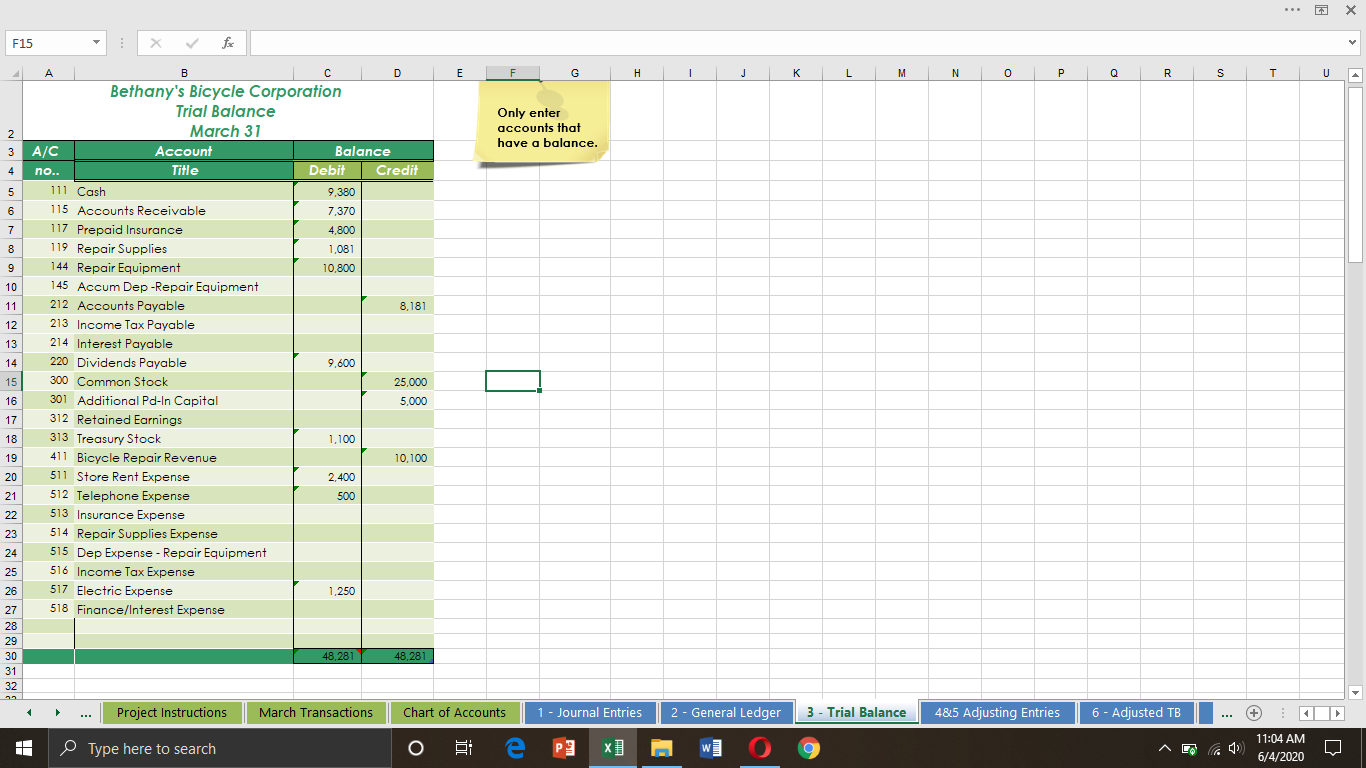The width and height of the screenshot is (1366, 768).
Task: Click the "Common Stock" account cell
Action: click(x=184, y=381)
